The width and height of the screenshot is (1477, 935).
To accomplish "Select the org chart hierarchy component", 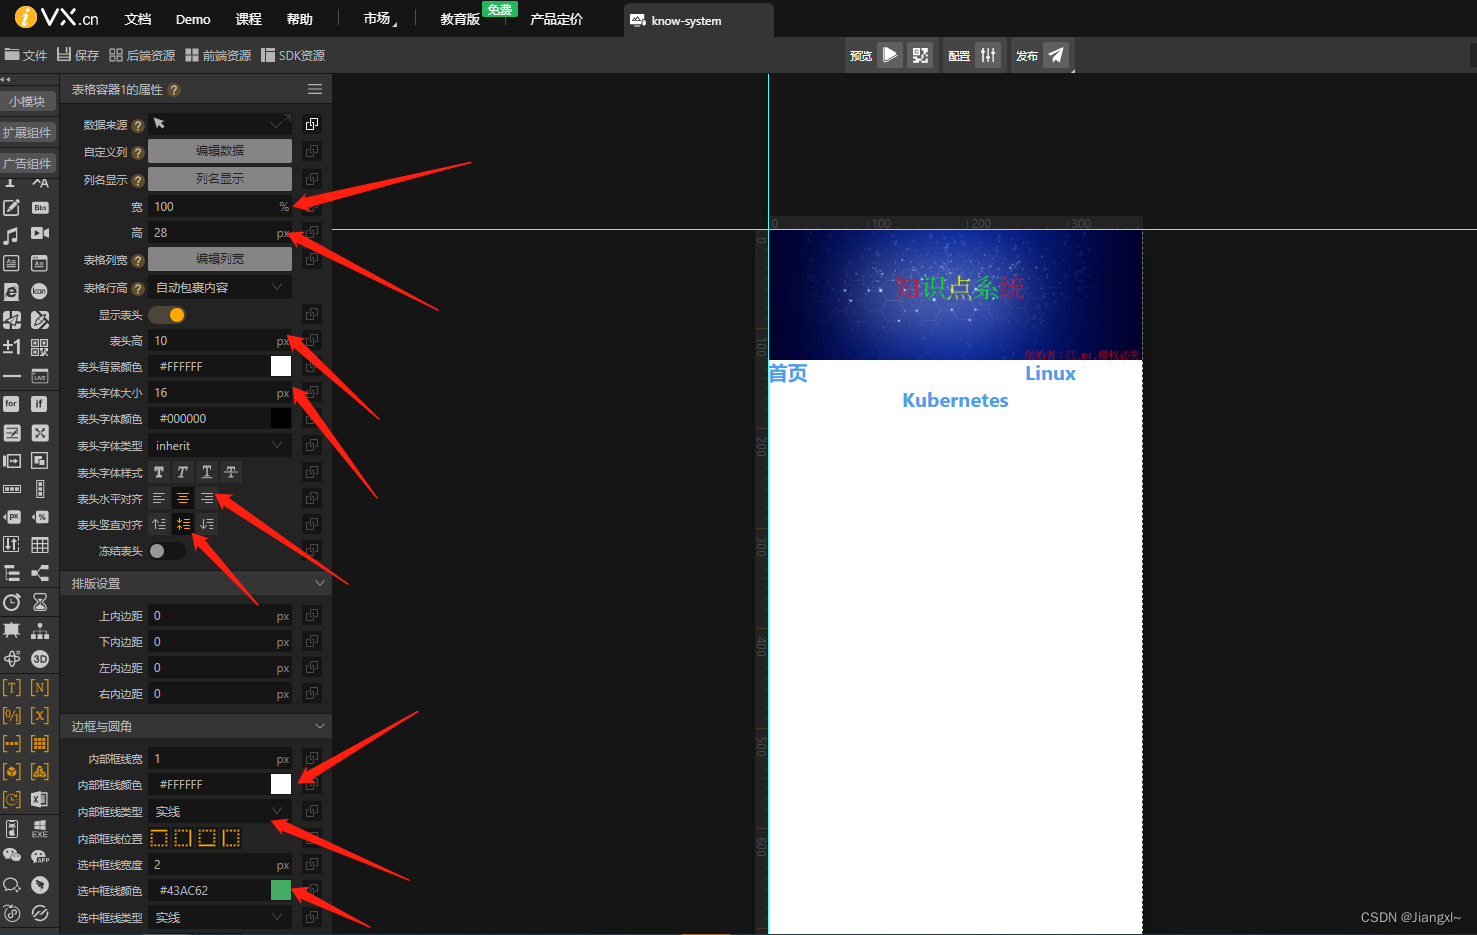I will click(x=40, y=631).
